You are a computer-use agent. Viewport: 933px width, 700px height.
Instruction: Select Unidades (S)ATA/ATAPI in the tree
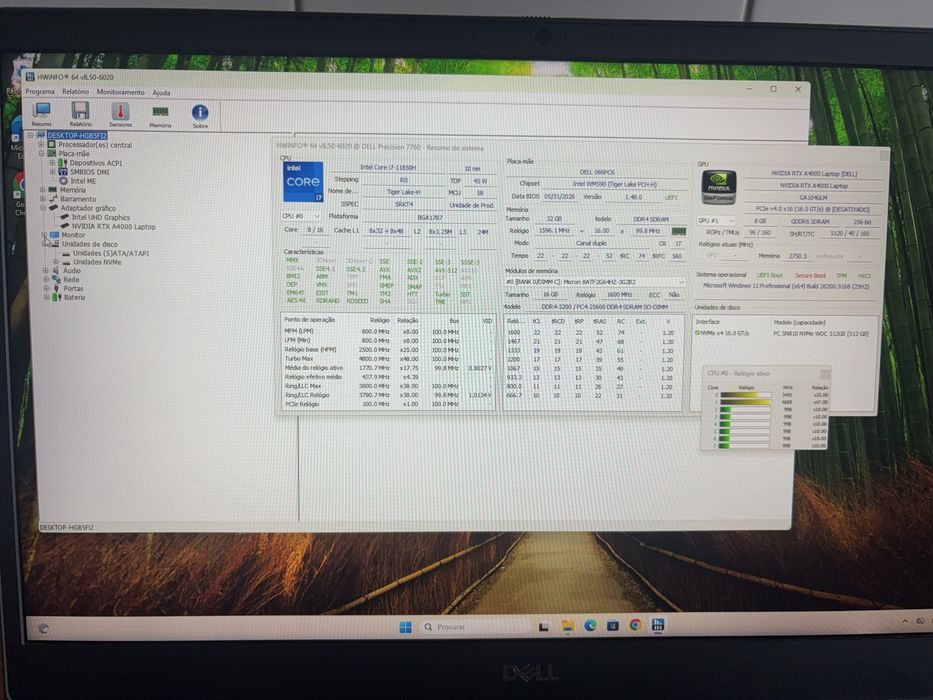tap(106, 253)
